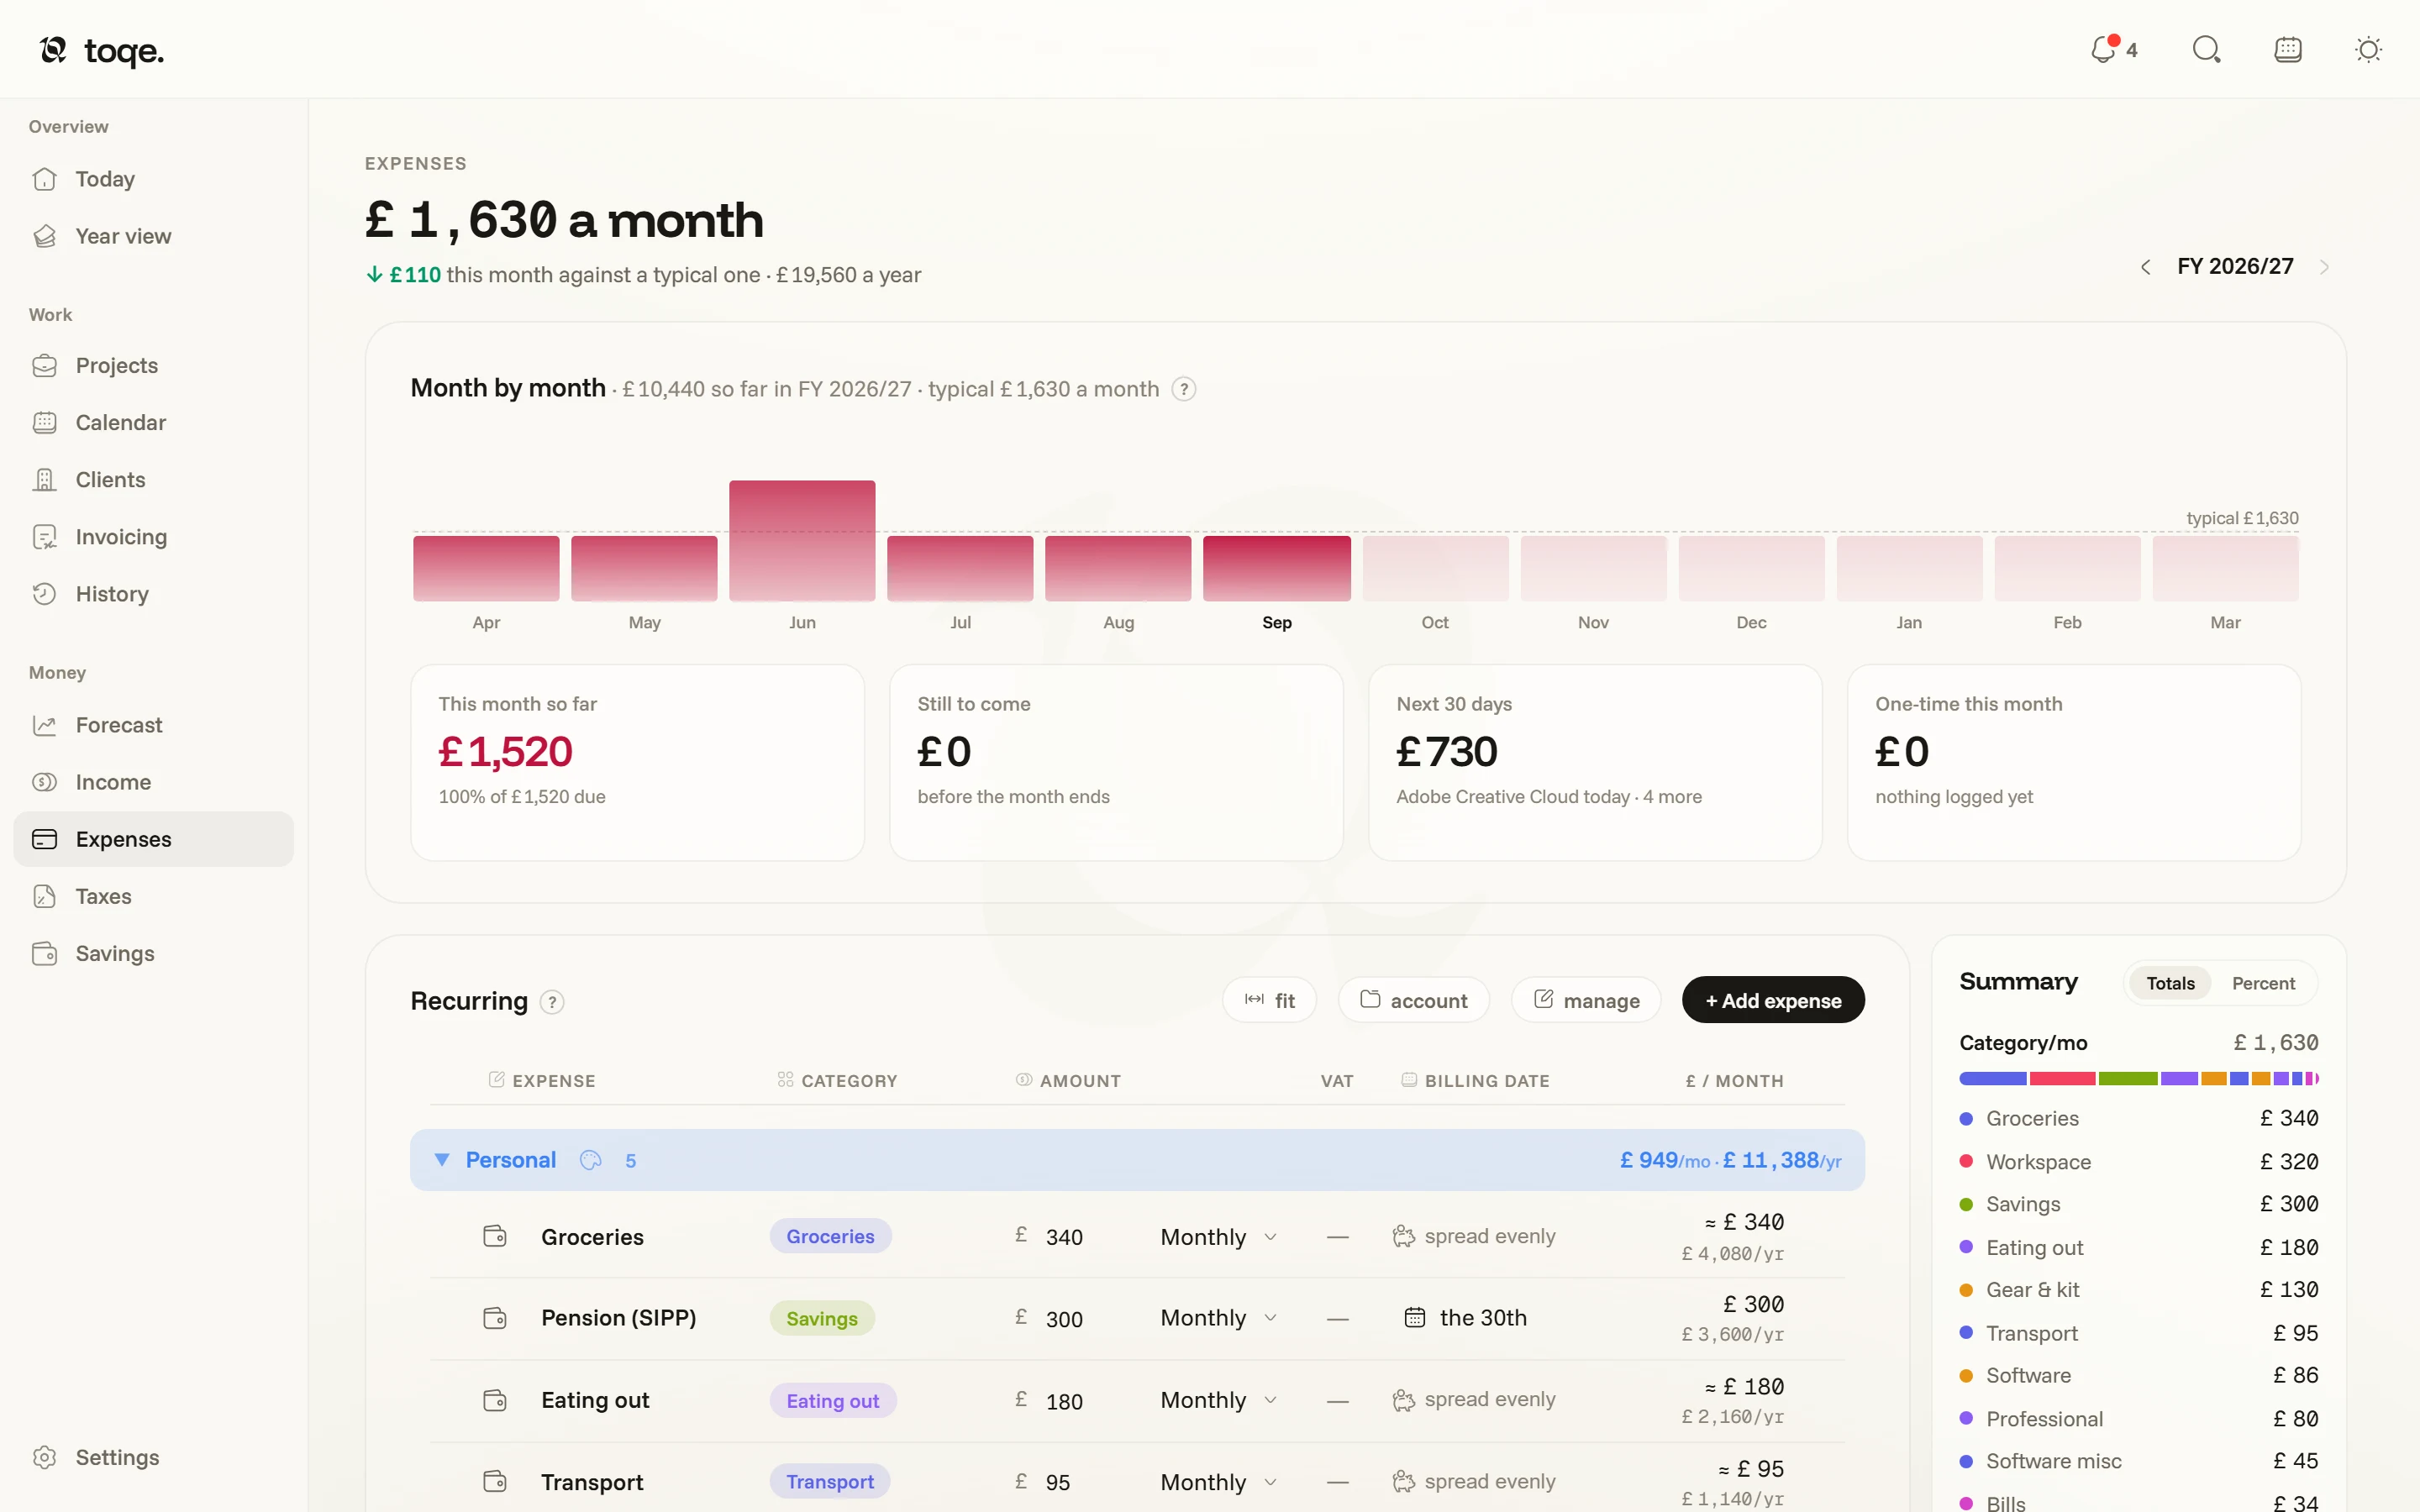Image resolution: width=2420 pixels, height=1512 pixels.
Task: Open Groceries frequency dropdown
Action: pos(1218,1237)
